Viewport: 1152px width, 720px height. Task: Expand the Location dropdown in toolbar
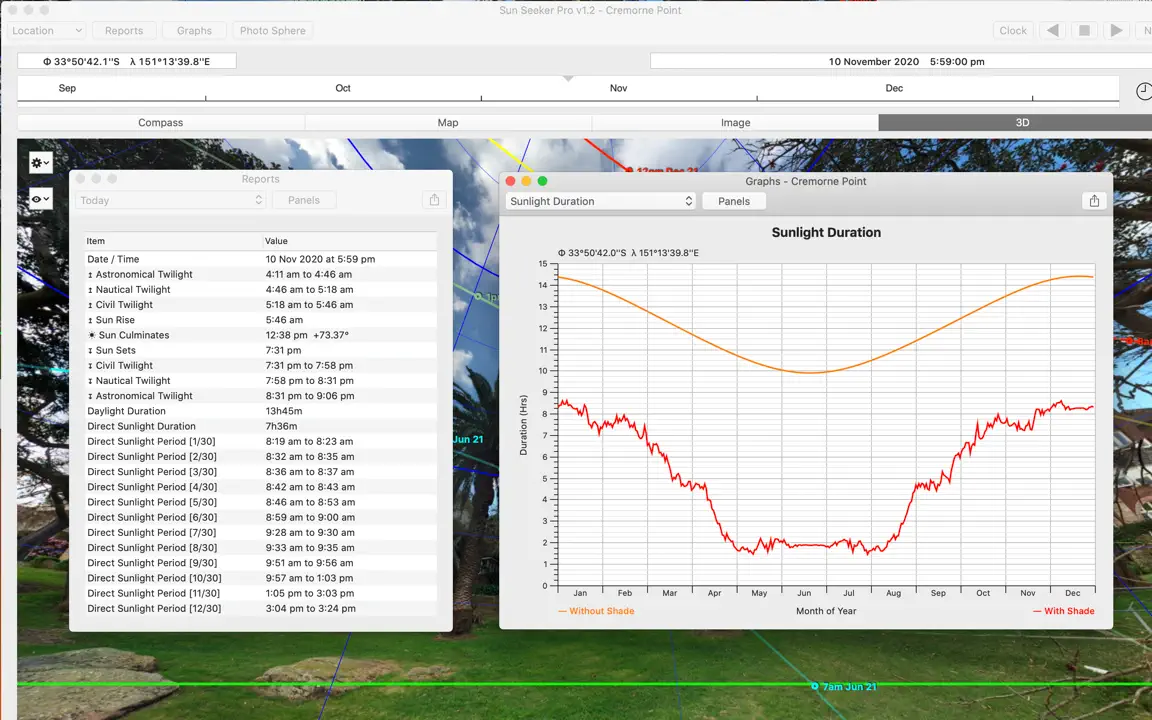pyautogui.click(x=47, y=30)
